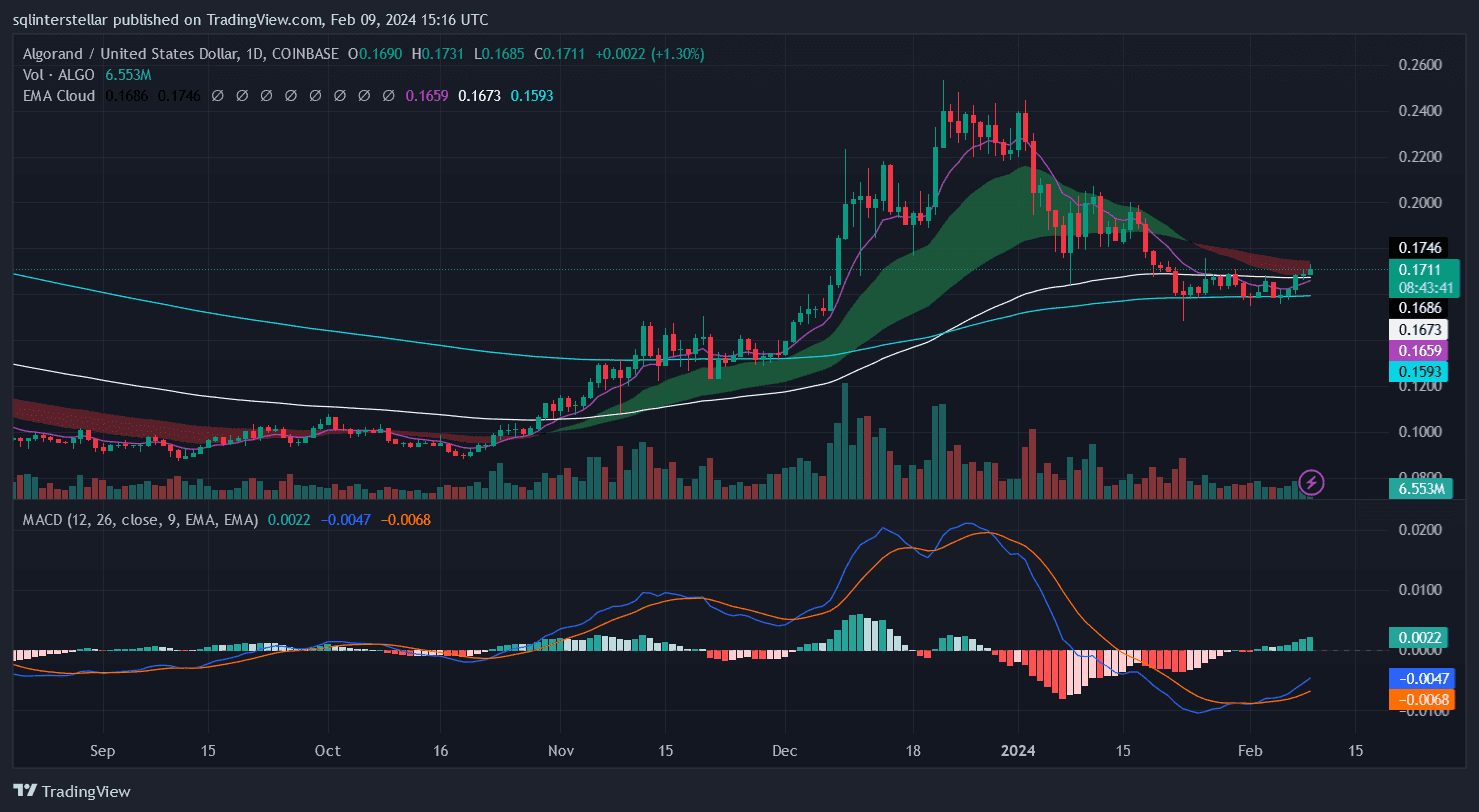The width and height of the screenshot is (1479, 812).
Task: Click the 0.2600 price axis label
Action: [1418, 65]
